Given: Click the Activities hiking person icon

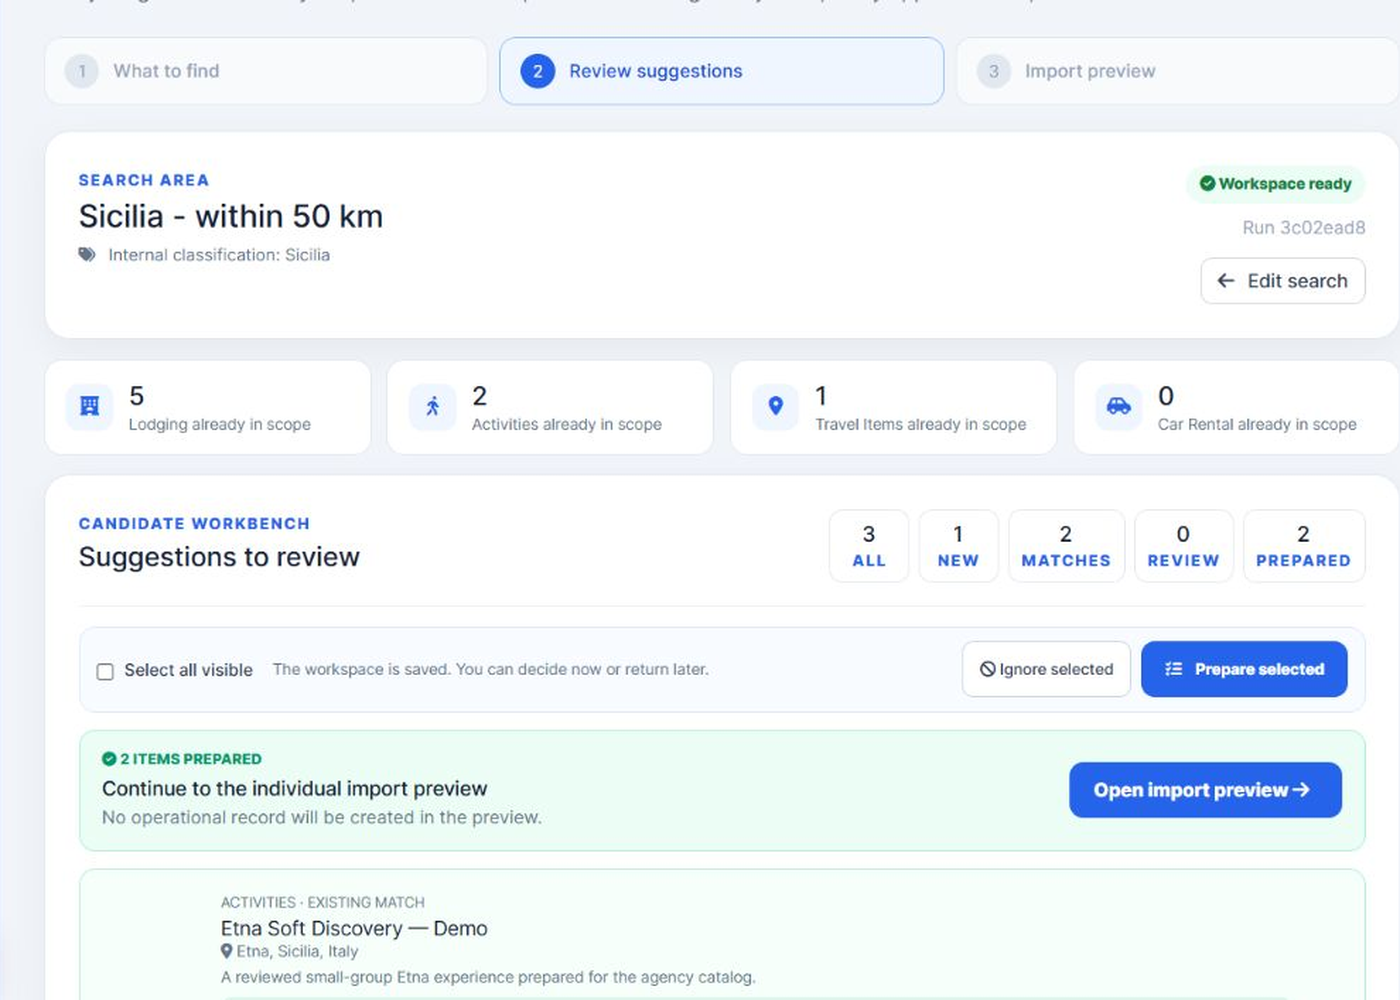Looking at the screenshot, I should pyautogui.click(x=432, y=406).
